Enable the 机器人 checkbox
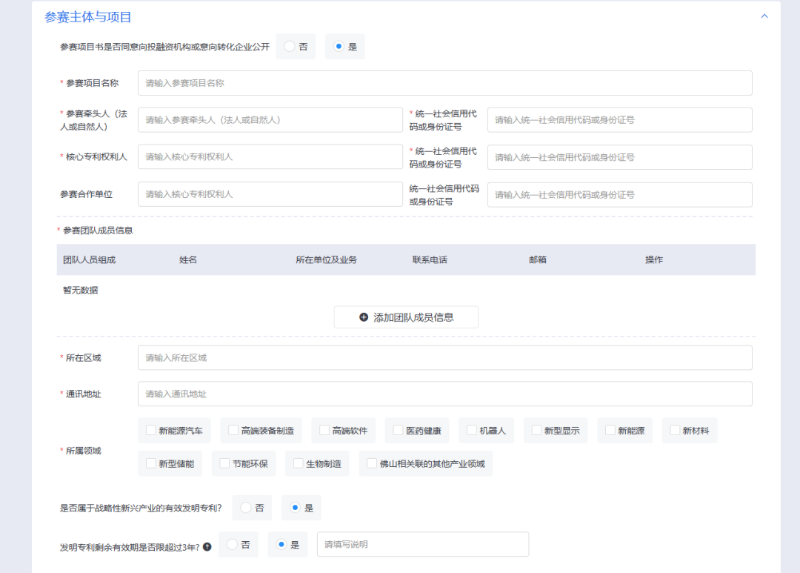Screen dimensions: 800x573 (x=469, y=431)
